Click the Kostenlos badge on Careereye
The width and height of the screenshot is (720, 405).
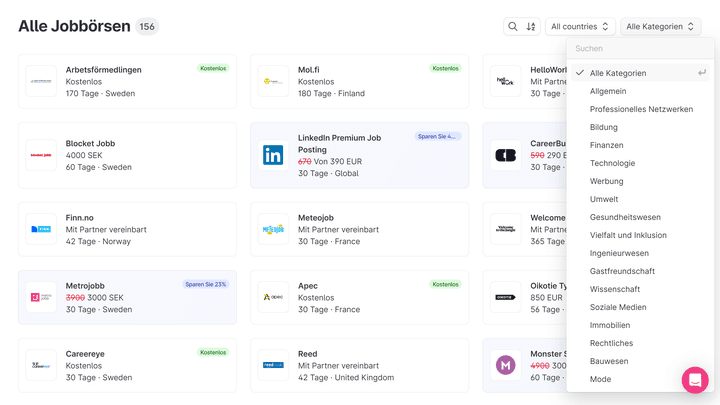click(213, 352)
